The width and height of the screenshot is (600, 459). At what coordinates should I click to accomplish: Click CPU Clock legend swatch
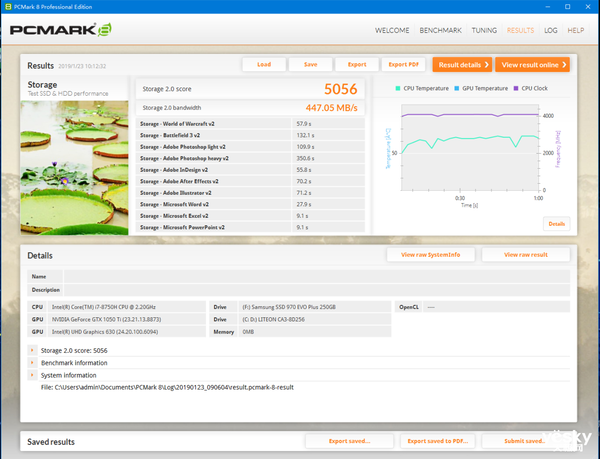(x=516, y=88)
